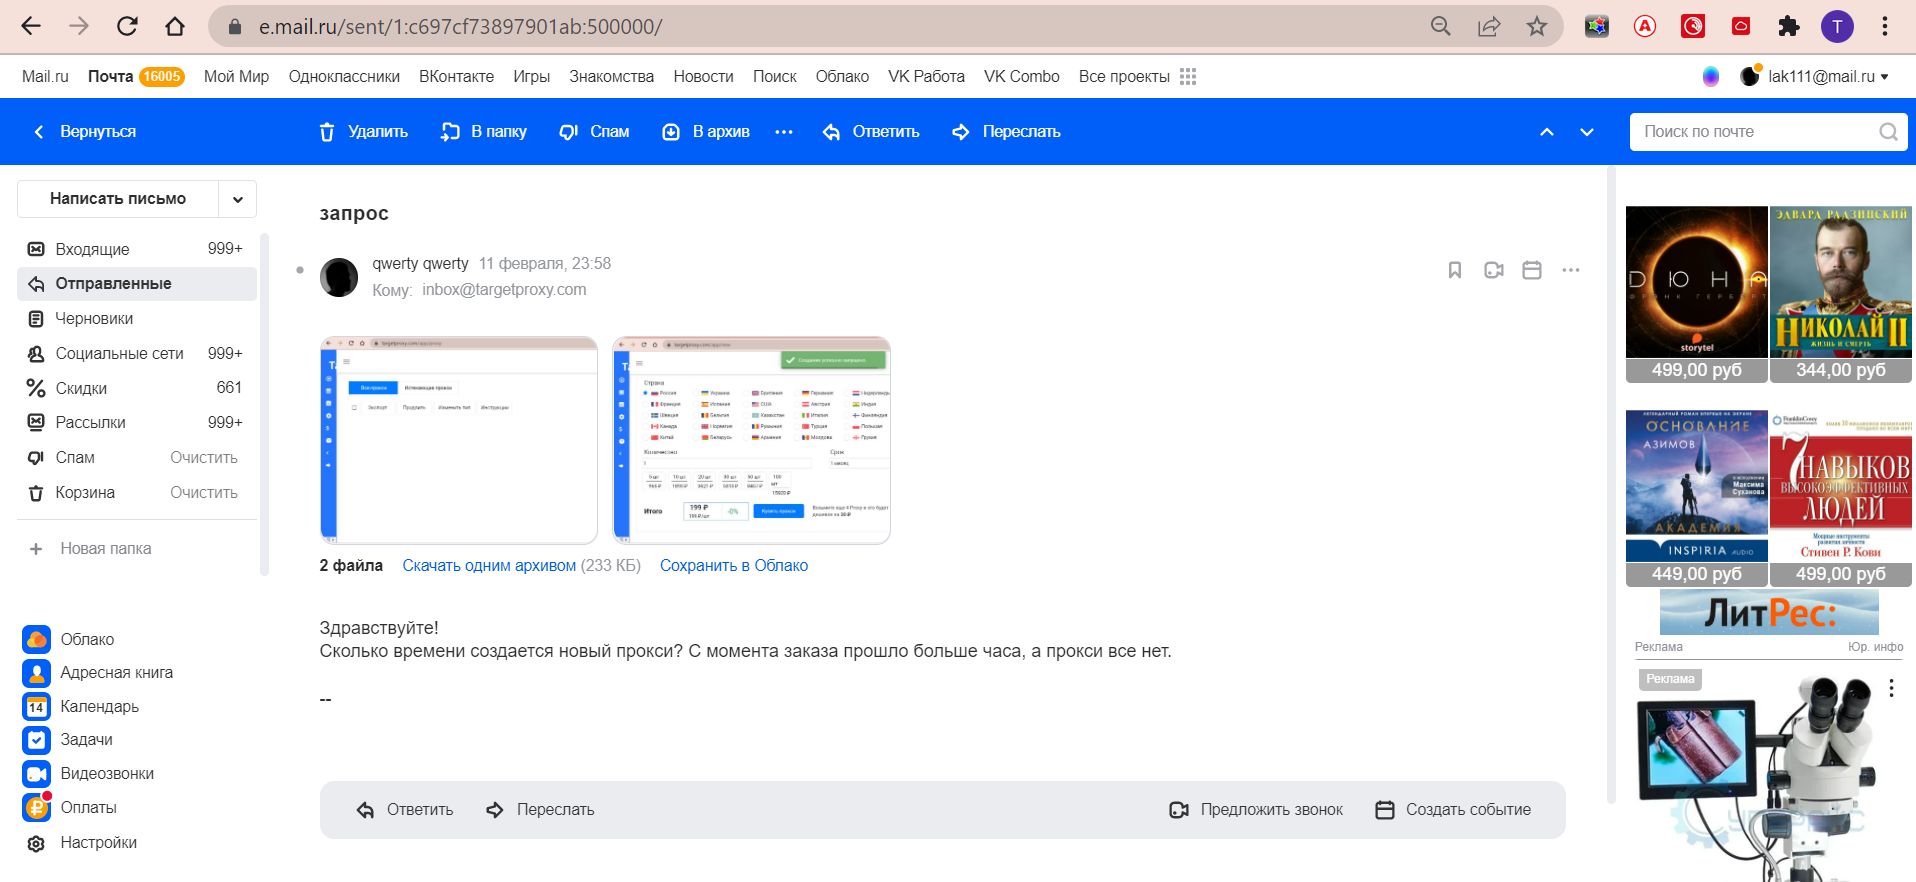Click the calendar event icon in message header
This screenshot has height=882, width=1916.
(1531, 270)
